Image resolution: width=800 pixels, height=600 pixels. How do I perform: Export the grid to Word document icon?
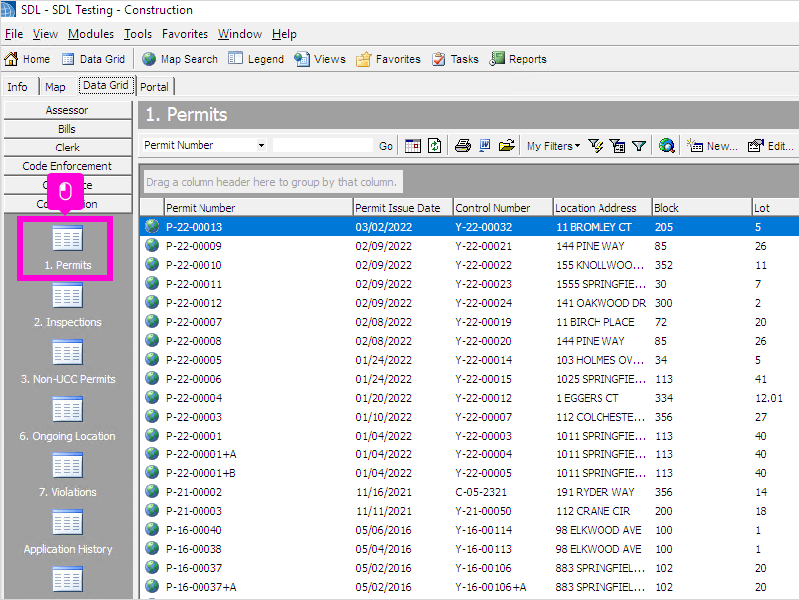[485, 146]
